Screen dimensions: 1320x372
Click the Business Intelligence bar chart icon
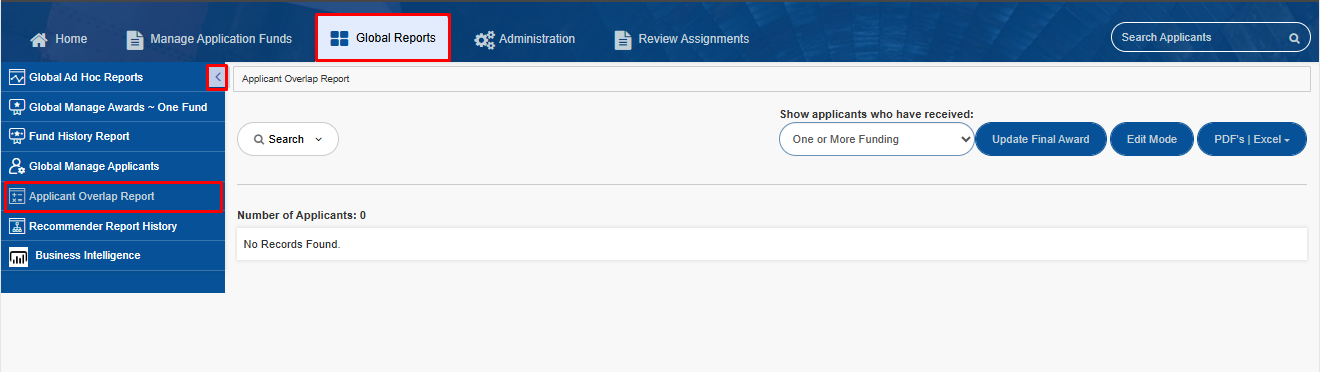[18, 257]
